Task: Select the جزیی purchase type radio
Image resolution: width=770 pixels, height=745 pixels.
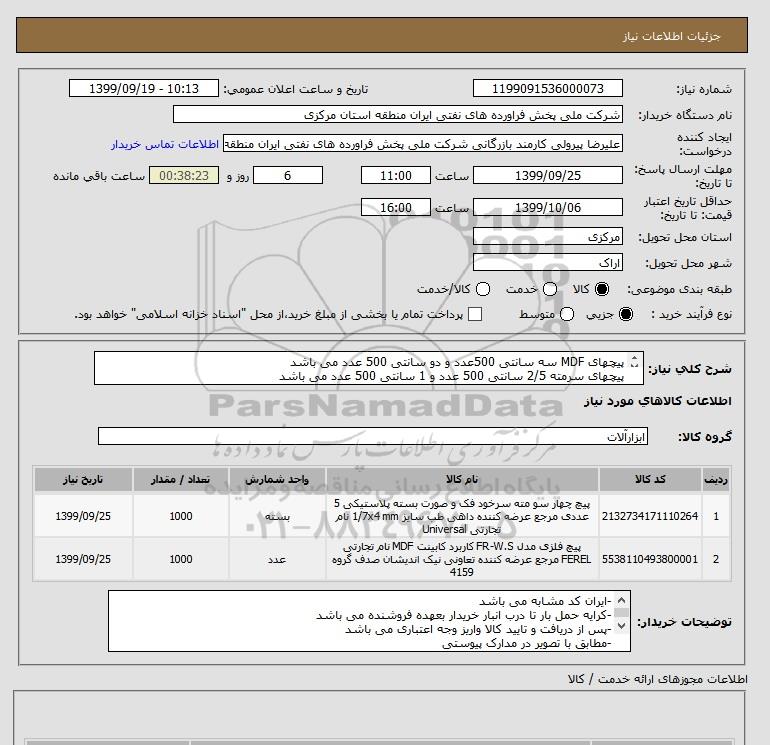Action: (x=626, y=314)
